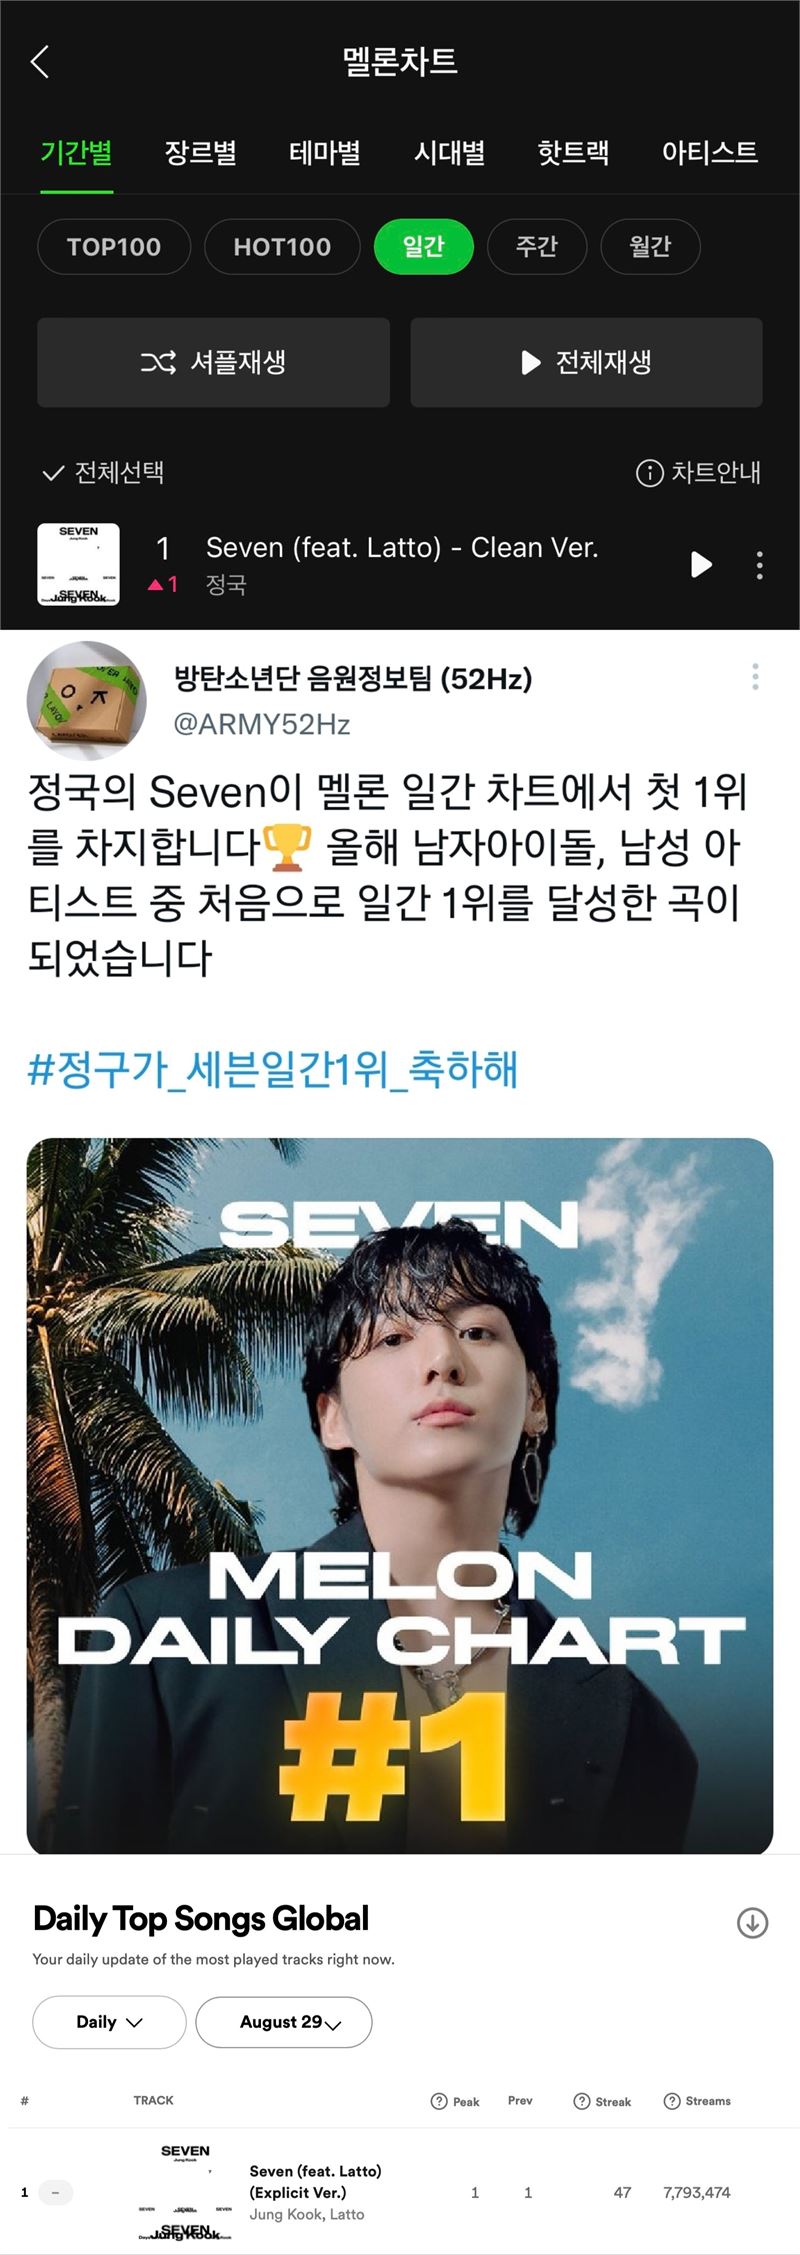Play Seven (feat. Latto) Clean Ver. track
This screenshot has width=800, height=2255.
point(701,565)
